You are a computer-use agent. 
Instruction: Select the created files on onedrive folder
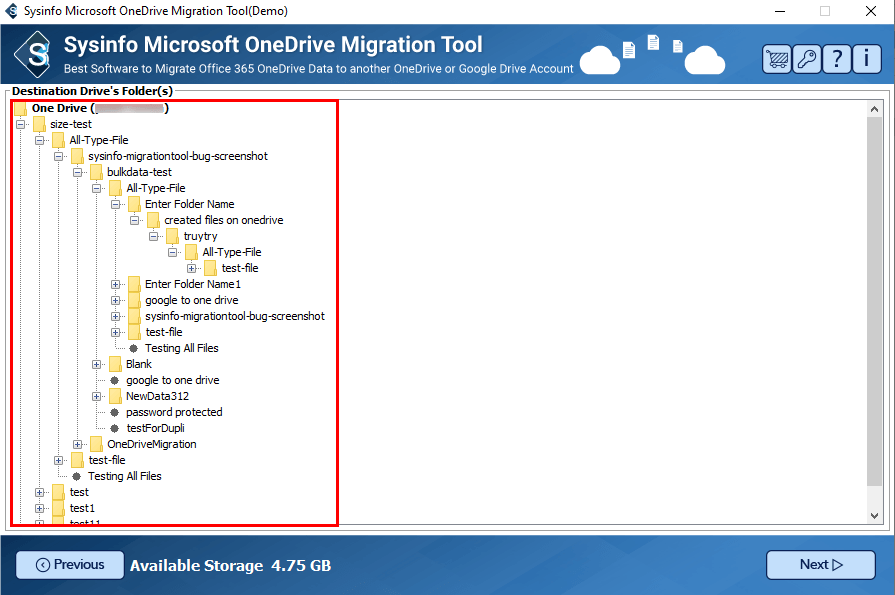point(224,220)
